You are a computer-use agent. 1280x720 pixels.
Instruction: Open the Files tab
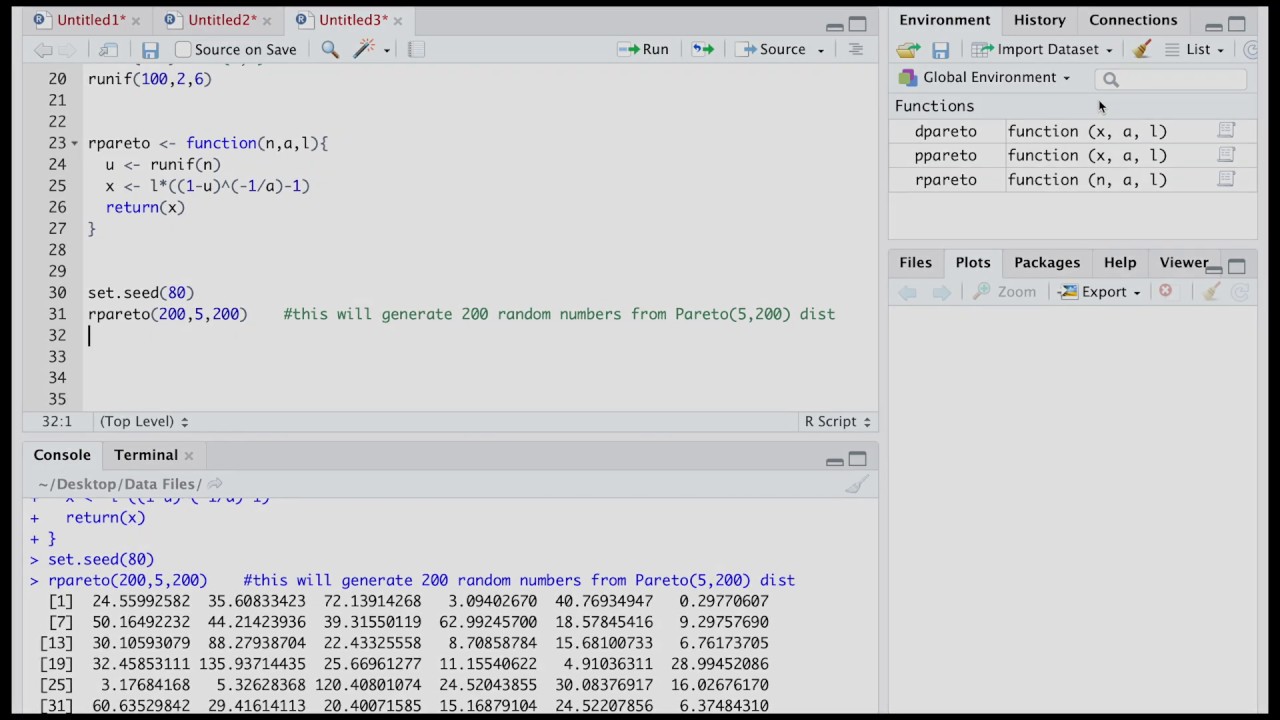tap(915, 263)
